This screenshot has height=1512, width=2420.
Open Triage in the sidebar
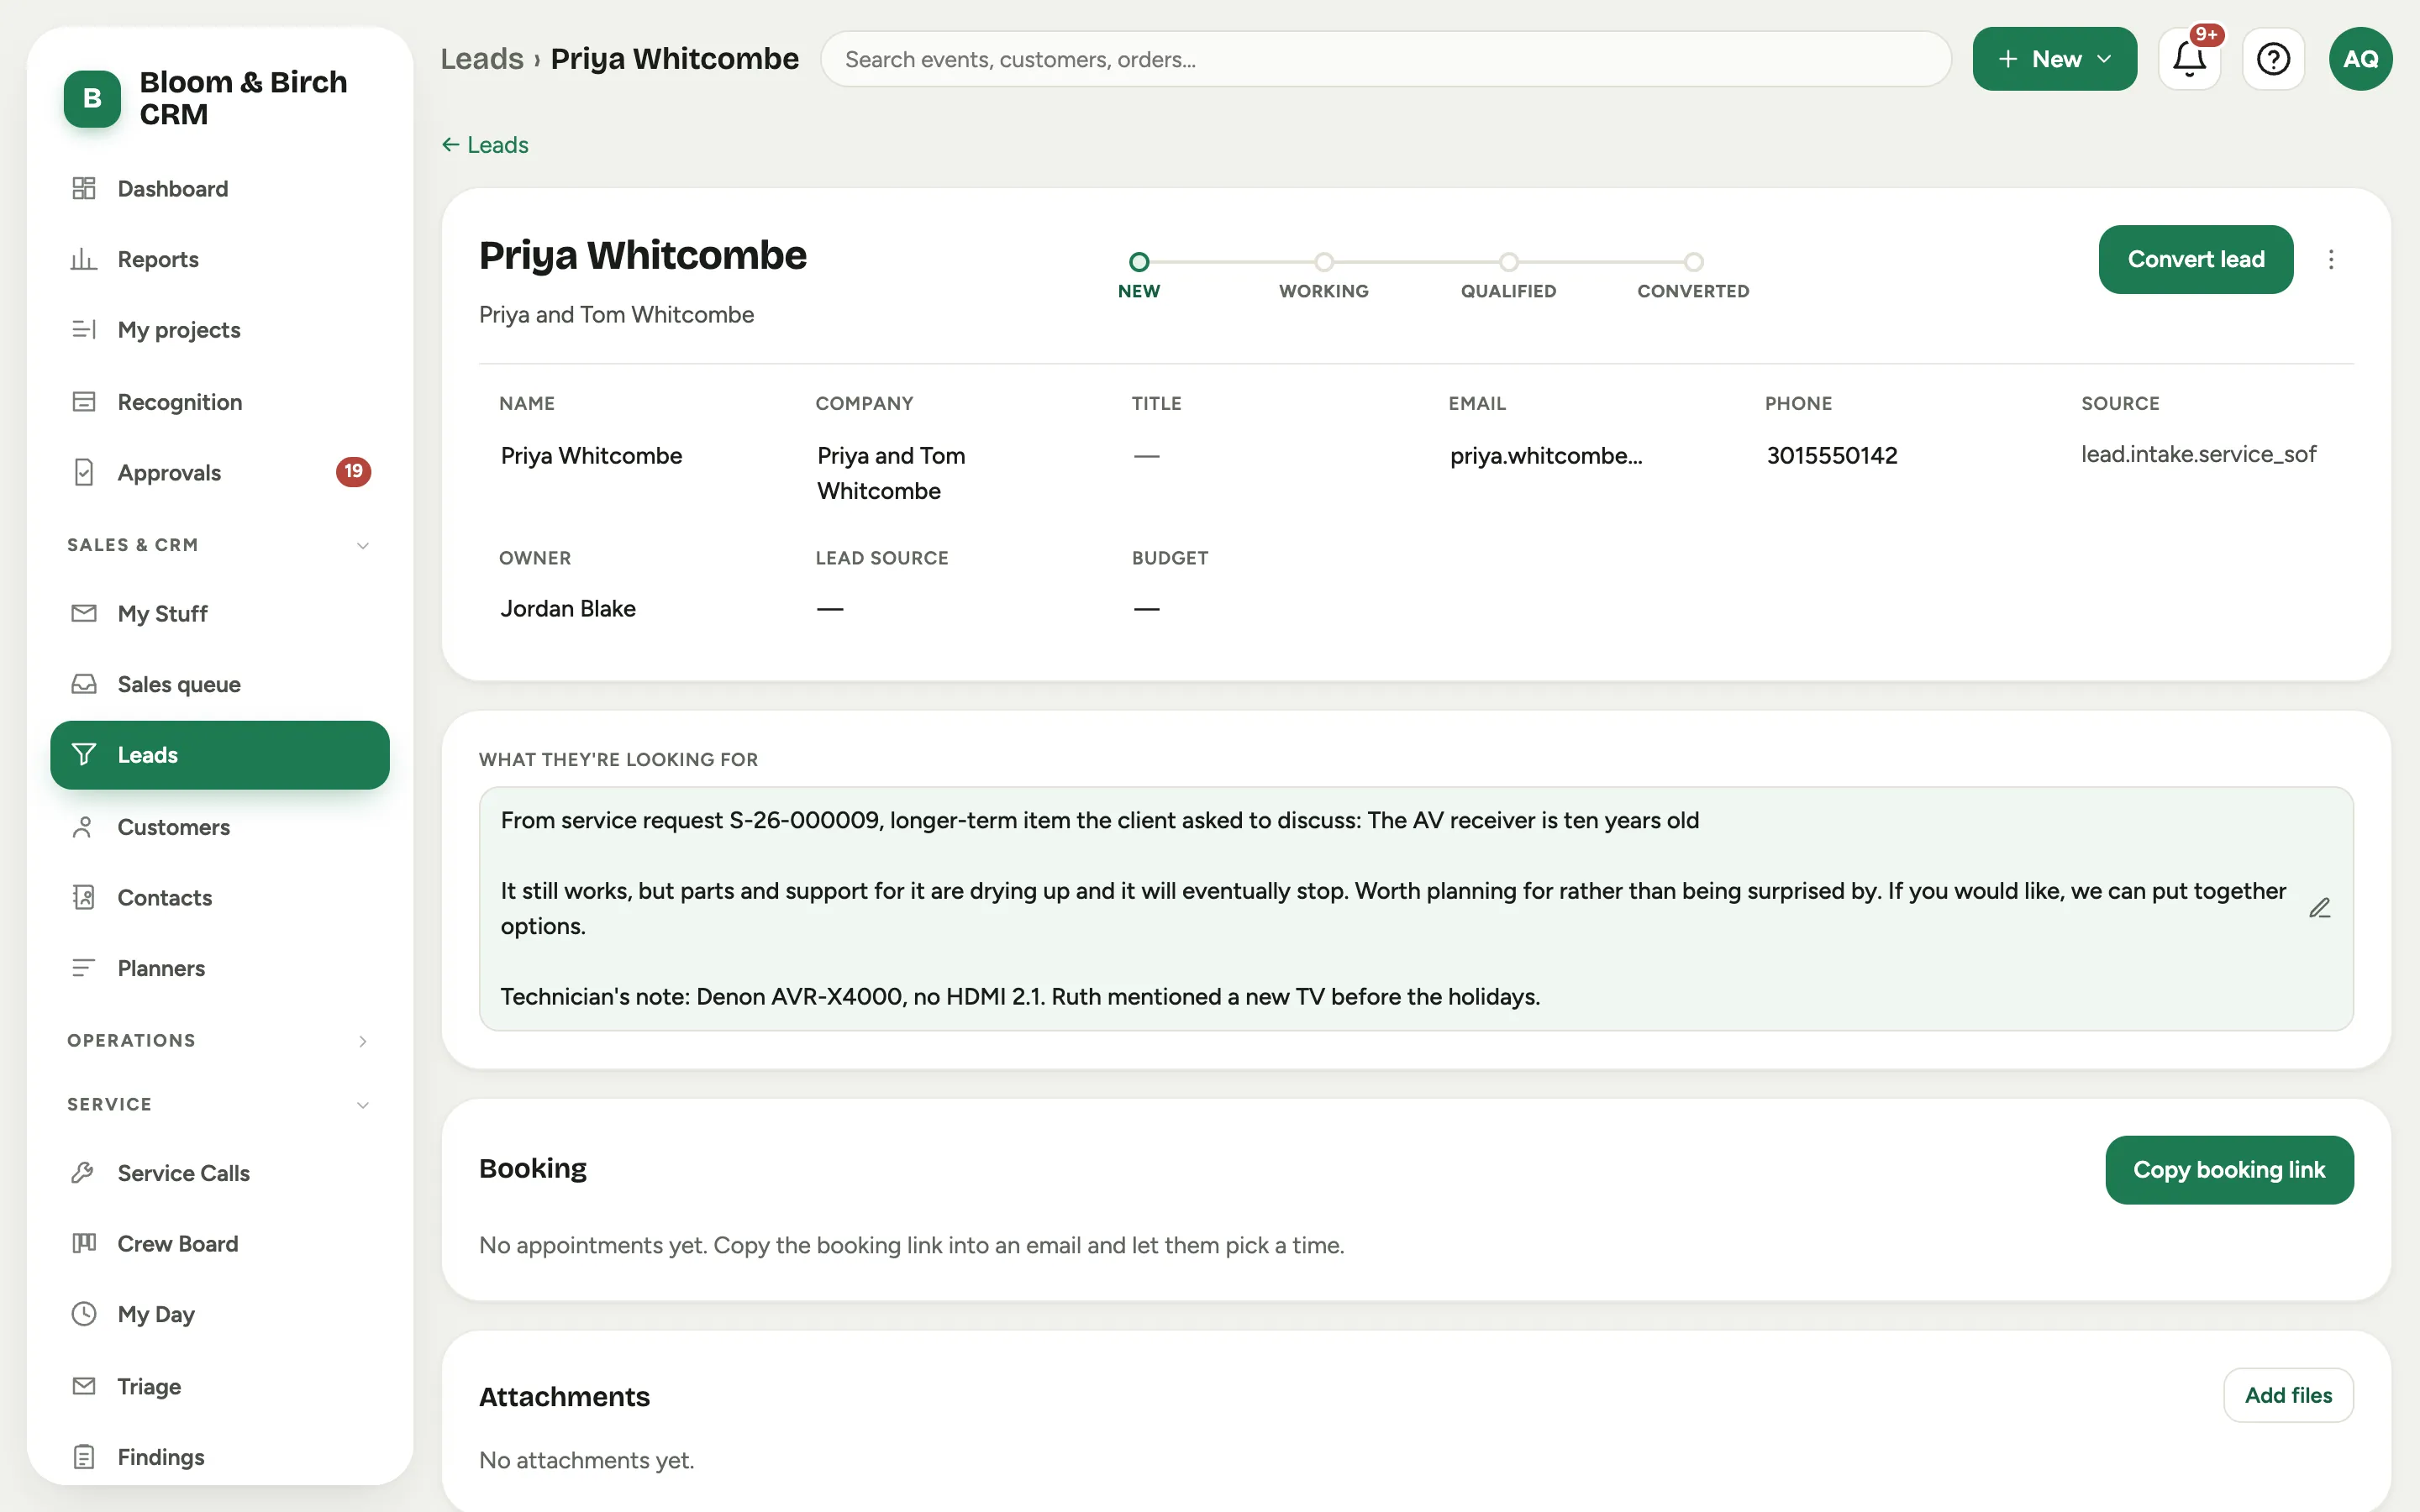(x=220, y=1386)
